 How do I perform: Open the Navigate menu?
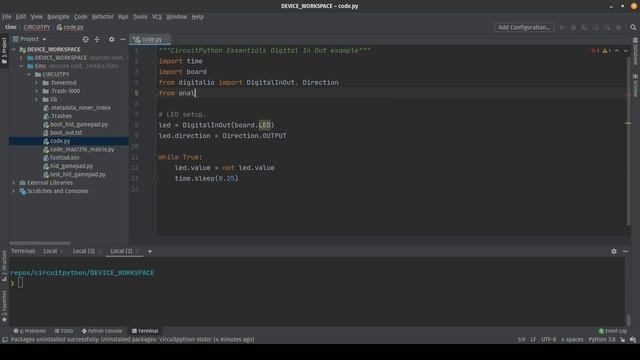(58, 17)
